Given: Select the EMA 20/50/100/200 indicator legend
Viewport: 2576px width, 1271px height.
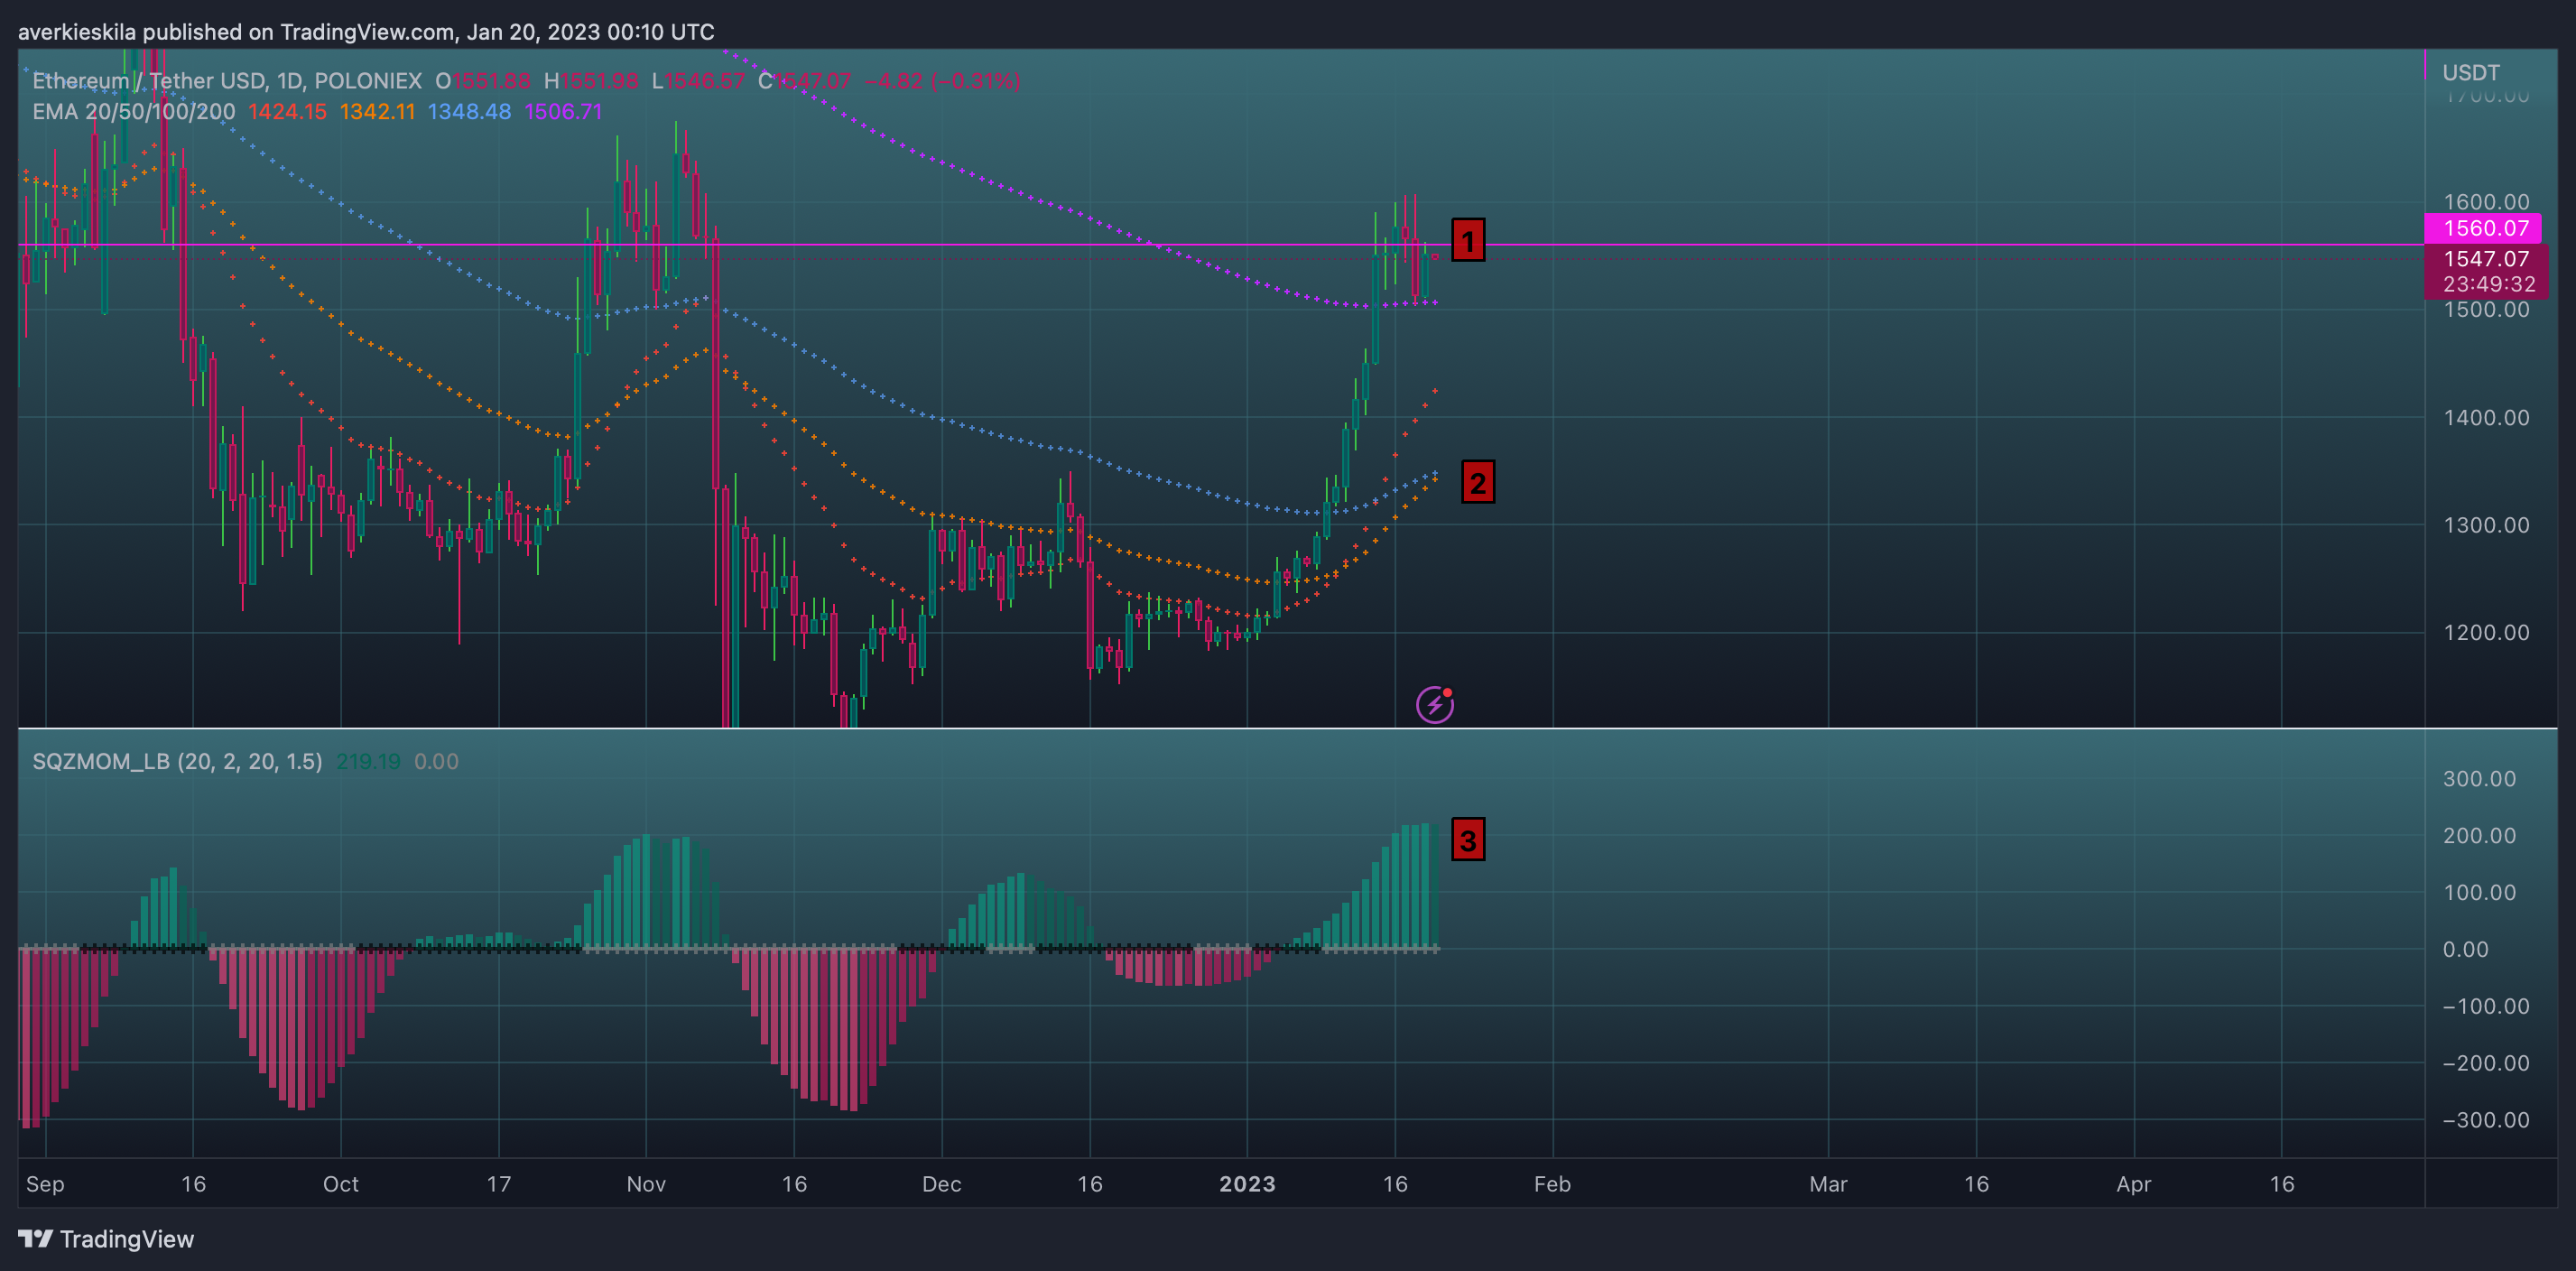Looking at the screenshot, I should coord(134,112).
